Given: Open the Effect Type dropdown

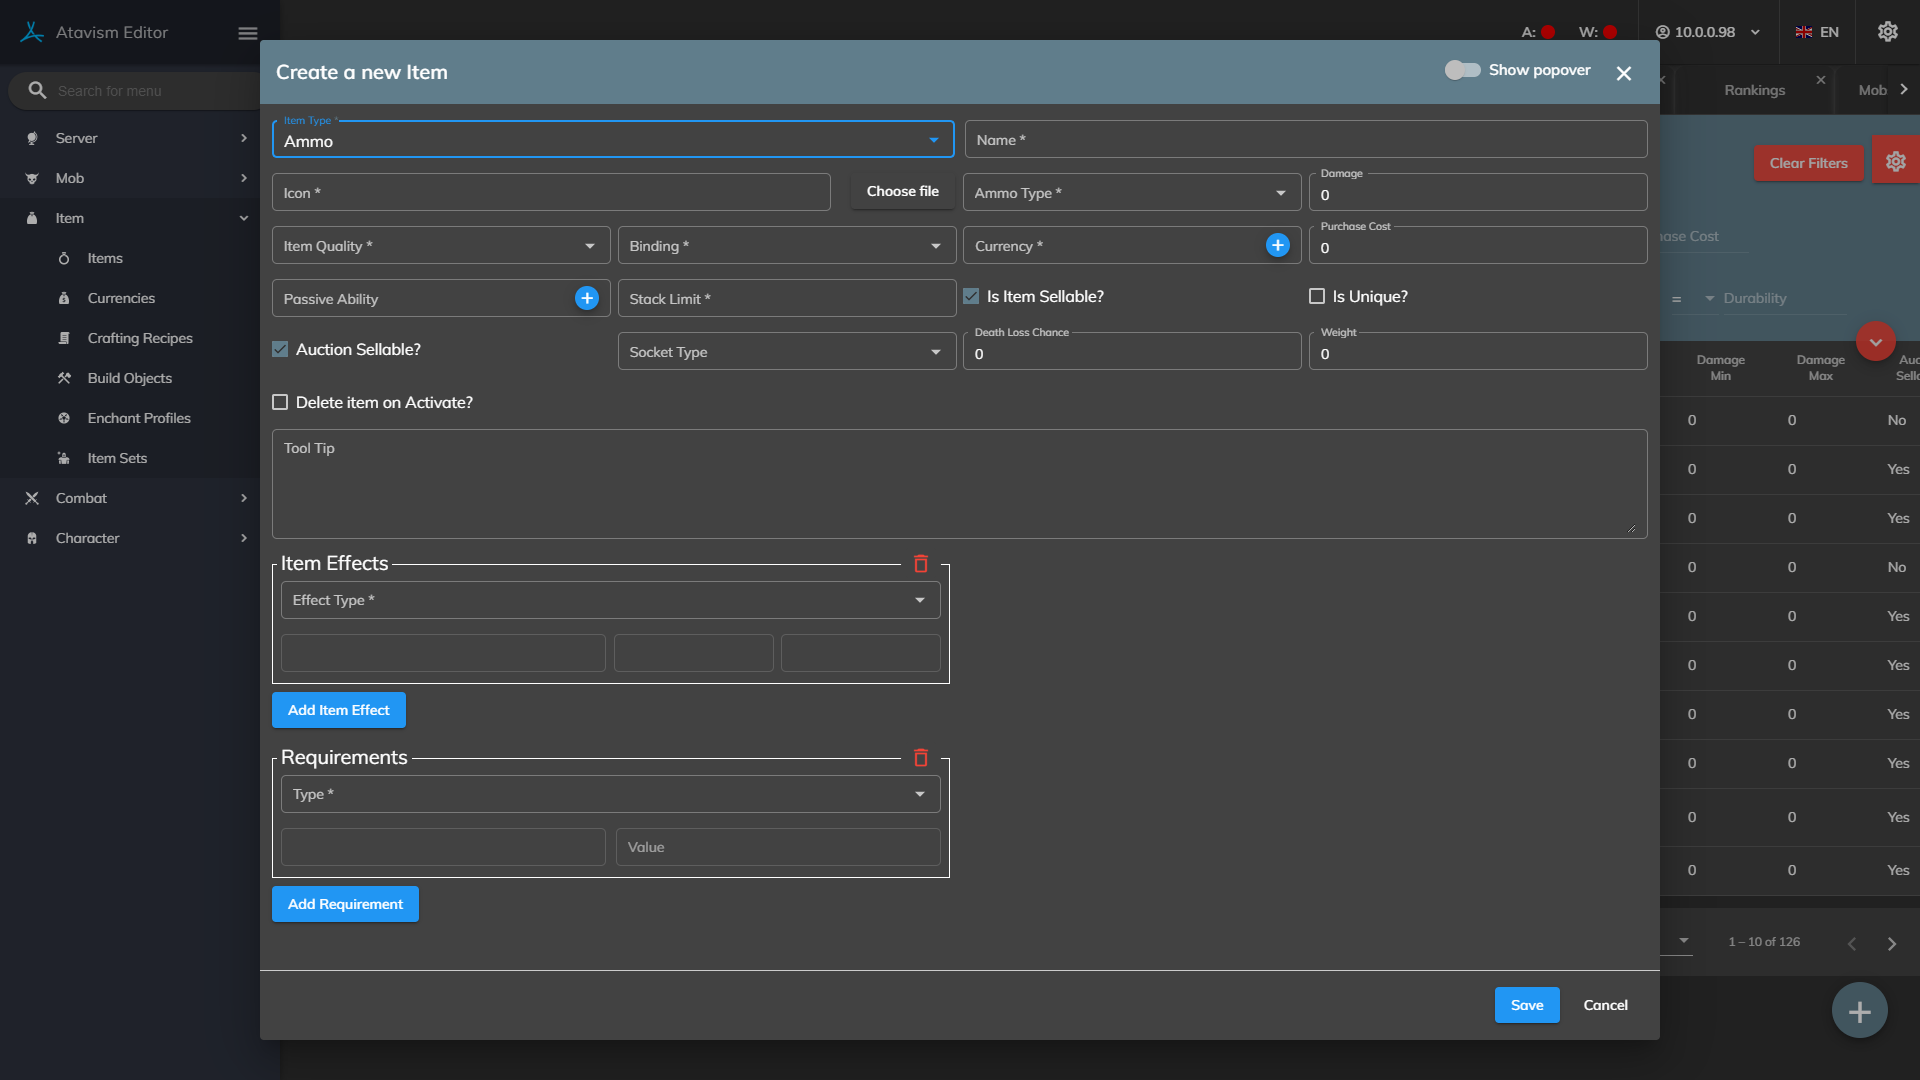Looking at the screenshot, I should point(610,600).
